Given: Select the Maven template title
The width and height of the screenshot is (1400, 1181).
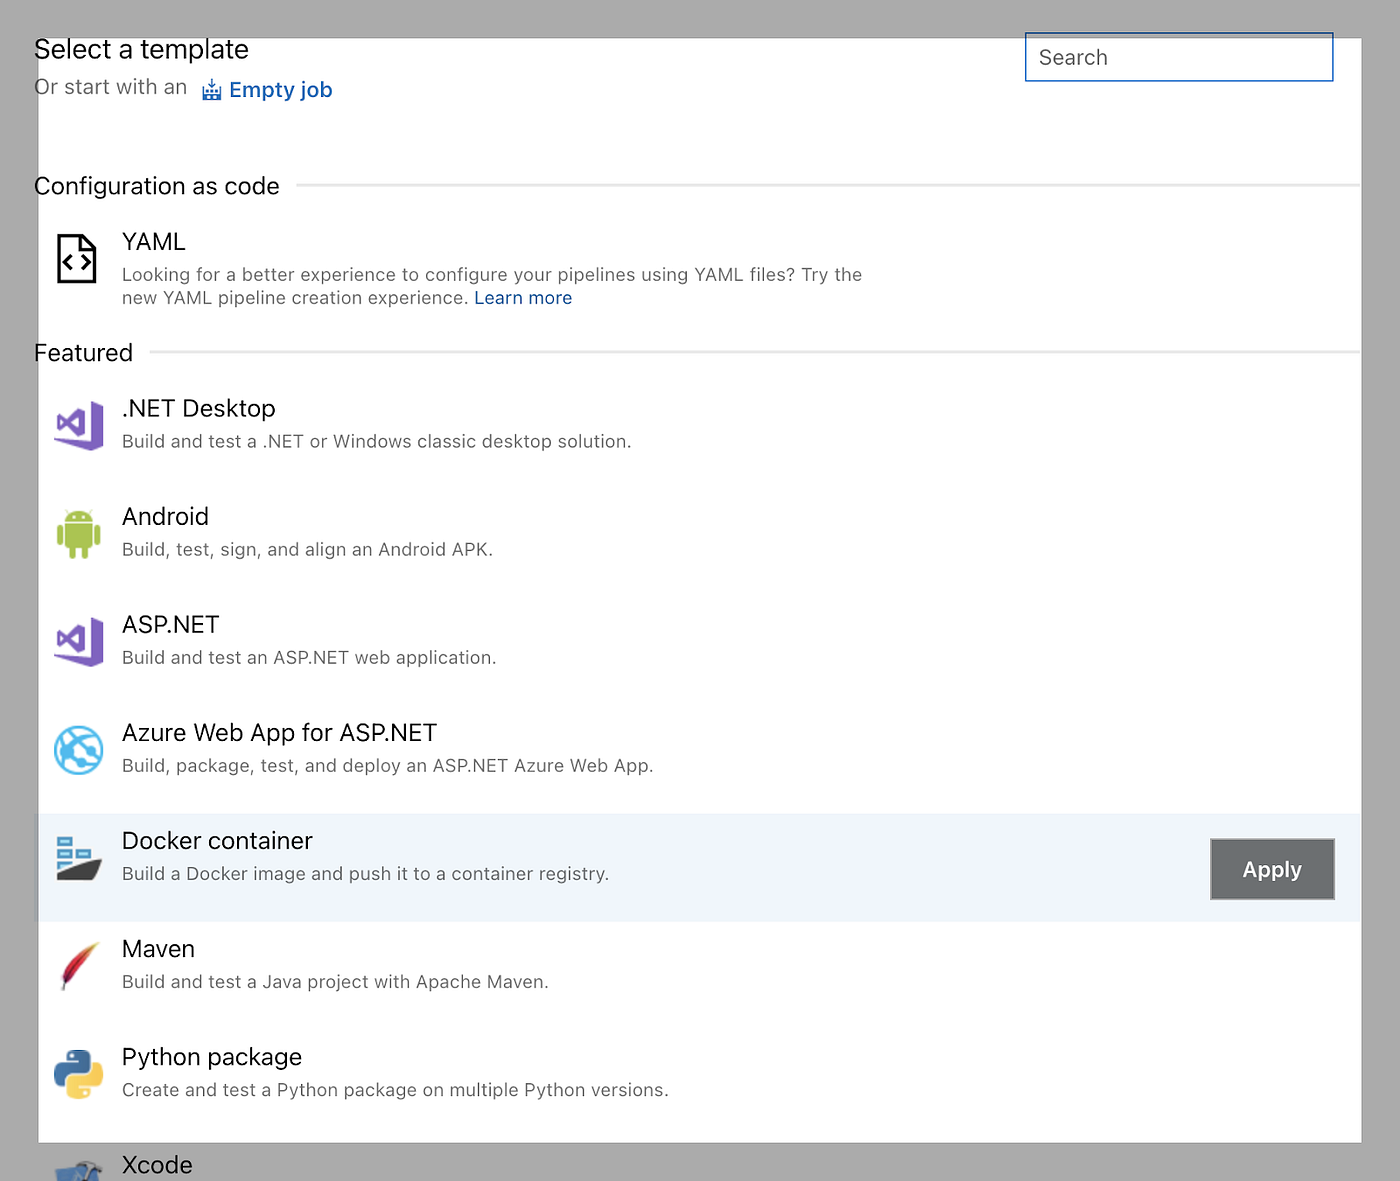Looking at the screenshot, I should 158,949.
